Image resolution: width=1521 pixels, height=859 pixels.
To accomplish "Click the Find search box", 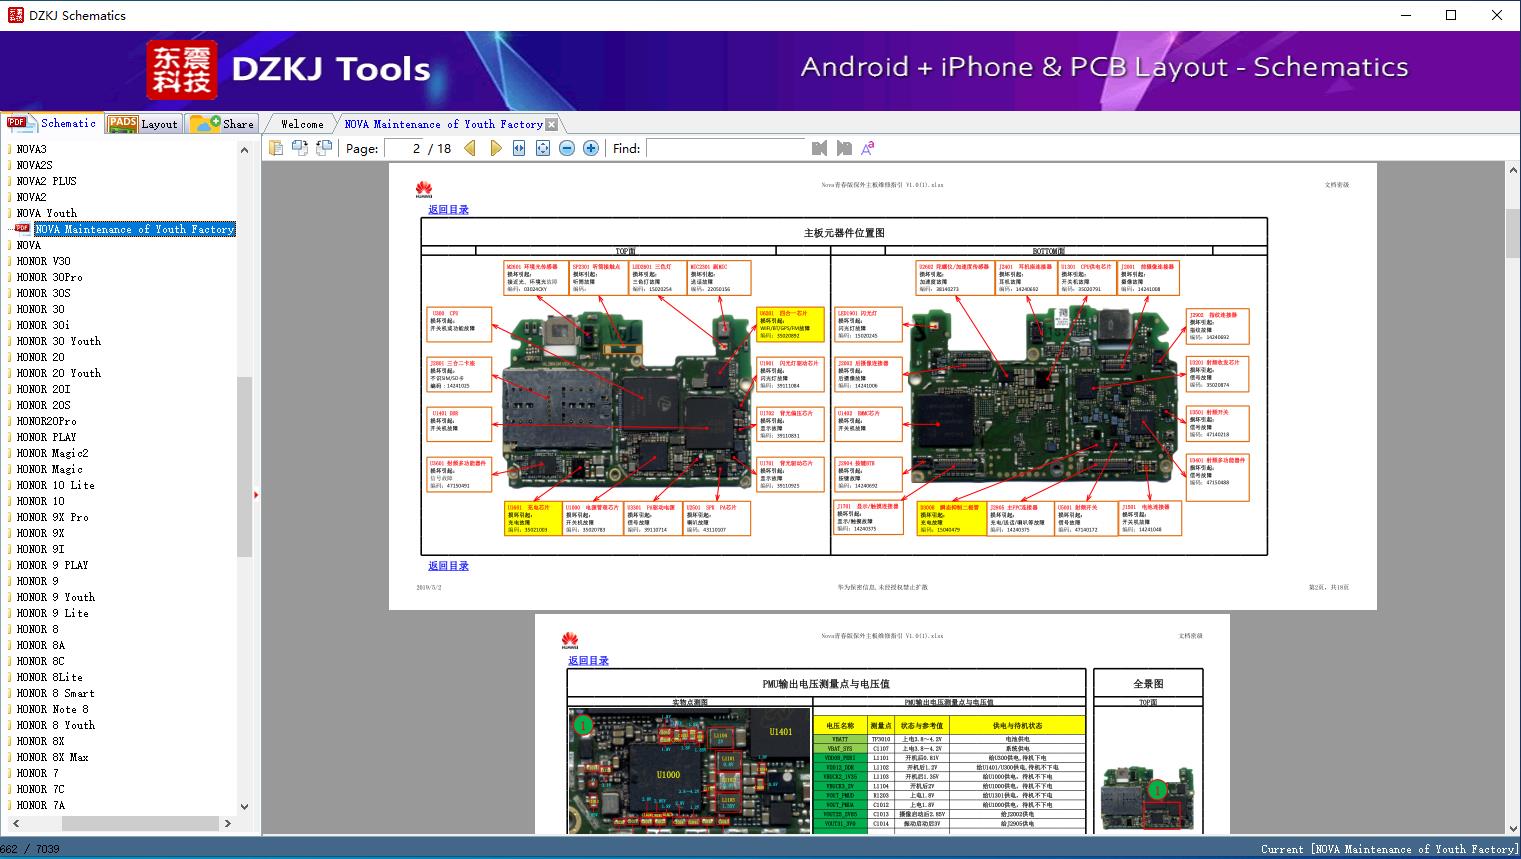I will (x=725, y=148).
